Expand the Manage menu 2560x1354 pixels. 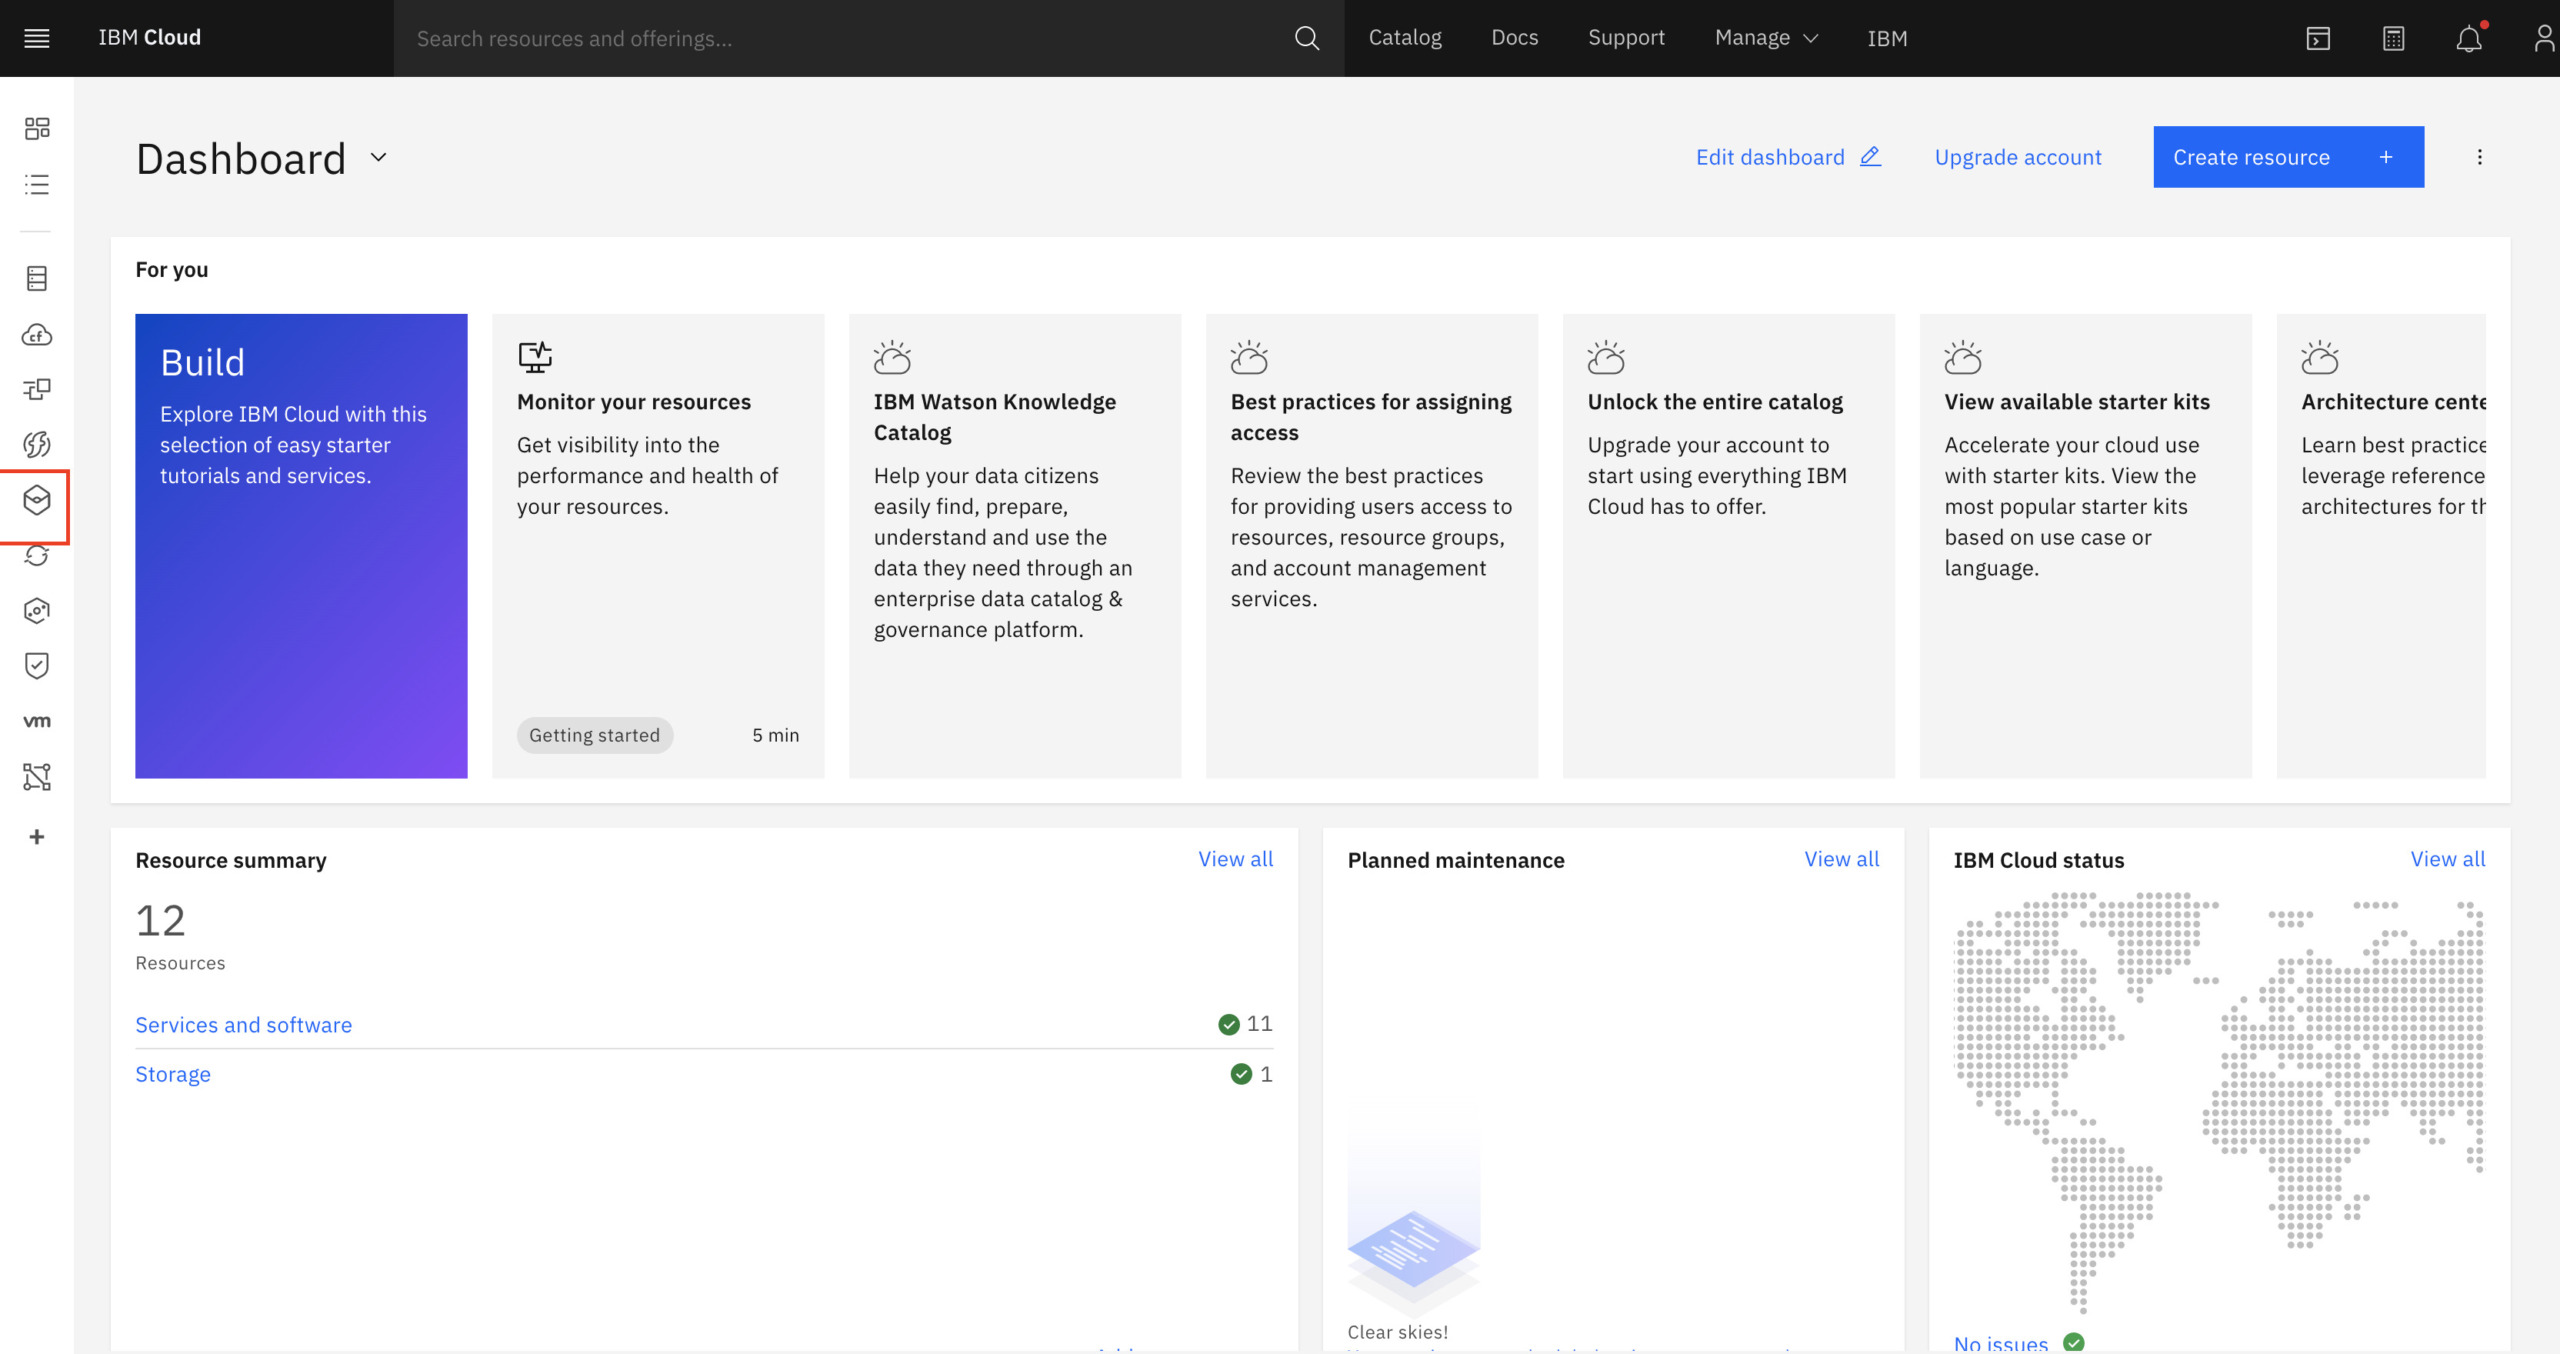(1766, 38)
